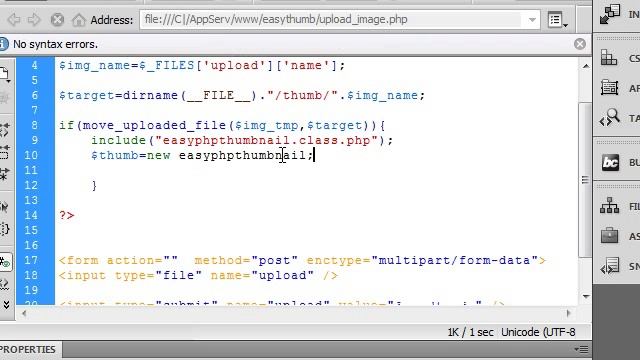Screen dimensions: 640x360
Task: Click the 1K / 1 sec status text
Action: [x=470, y=332]
